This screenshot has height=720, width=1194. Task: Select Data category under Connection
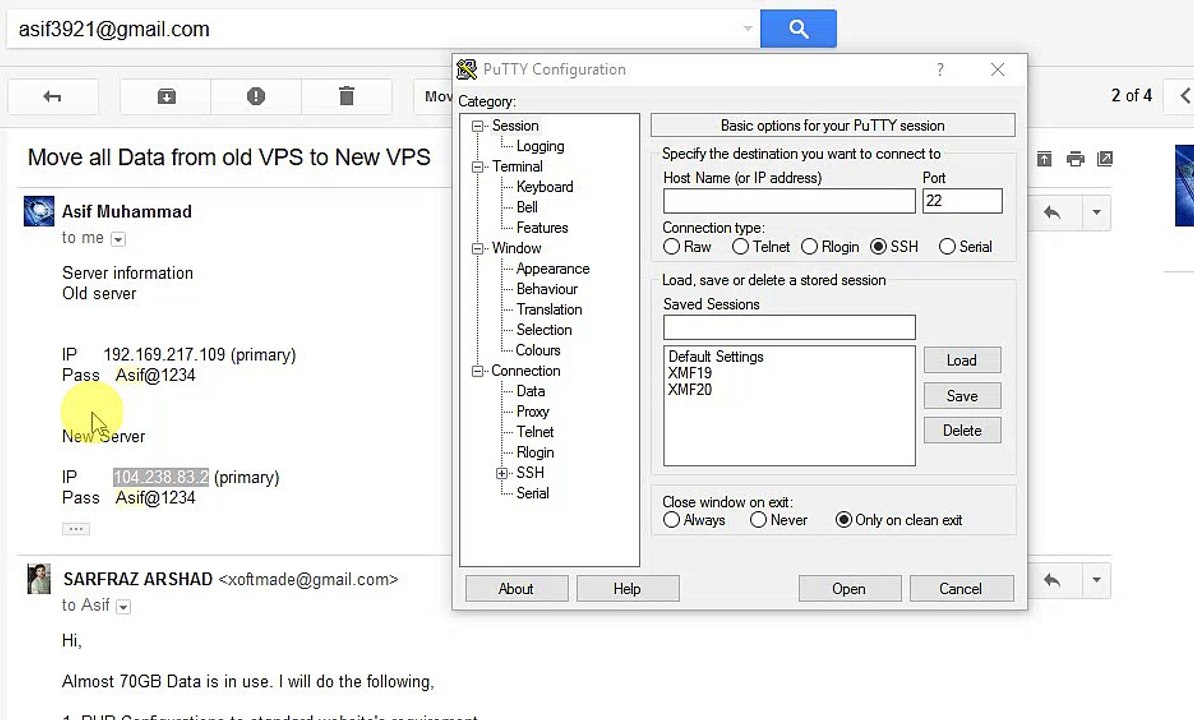[530, 391]
